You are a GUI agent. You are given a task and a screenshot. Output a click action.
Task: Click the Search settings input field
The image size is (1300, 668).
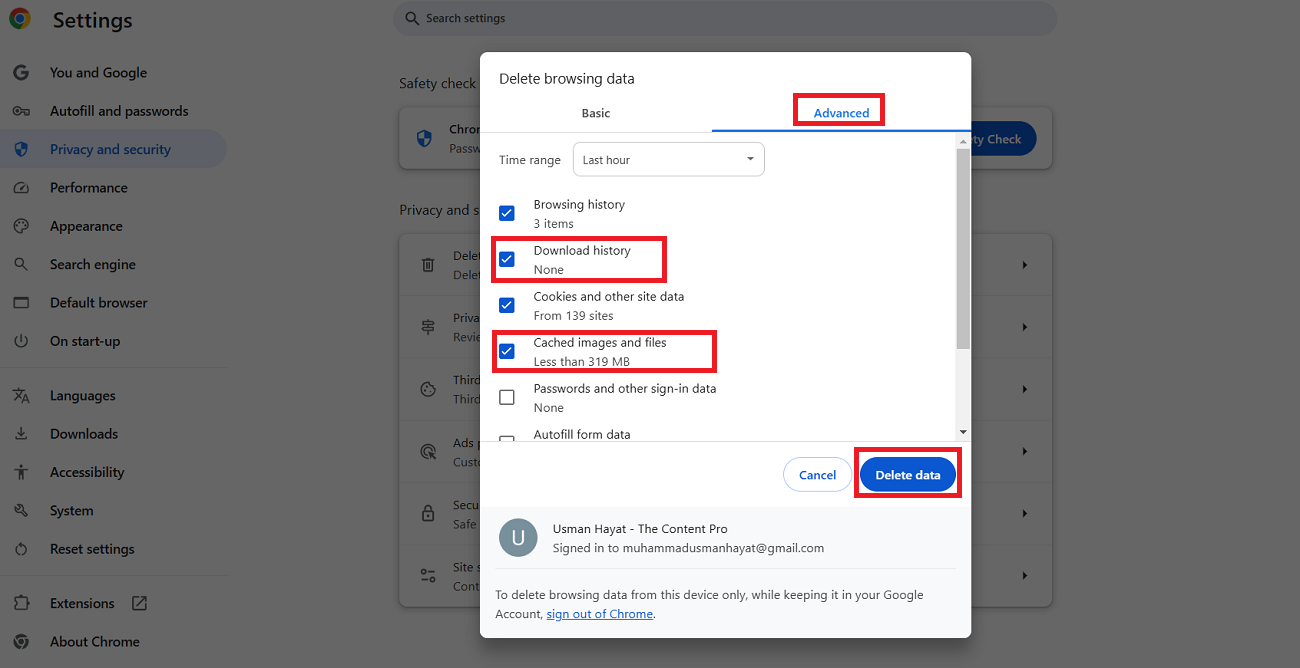coord(725,18)
